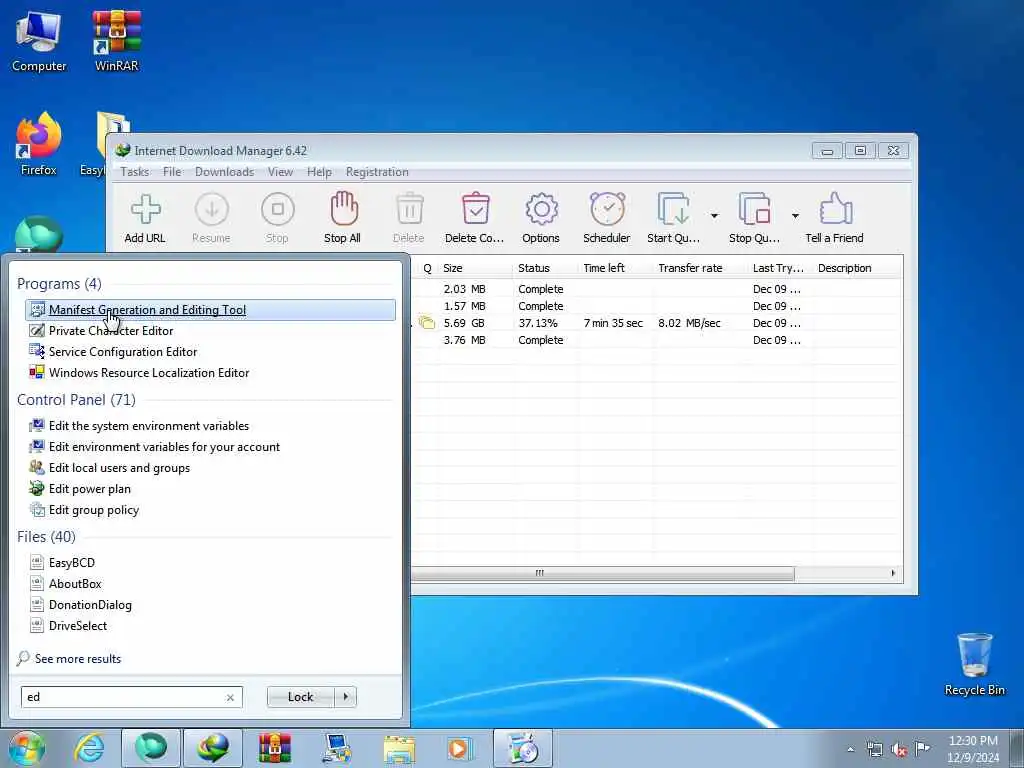
Task: Sort downloads by Size column
Action: tap(475, 268)
